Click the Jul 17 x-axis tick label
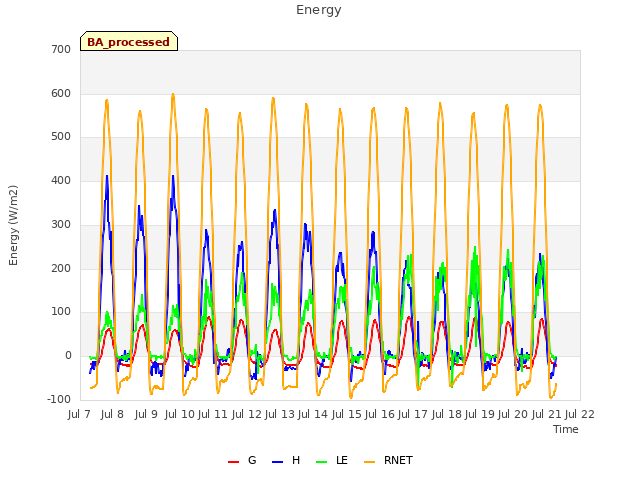 413,415
